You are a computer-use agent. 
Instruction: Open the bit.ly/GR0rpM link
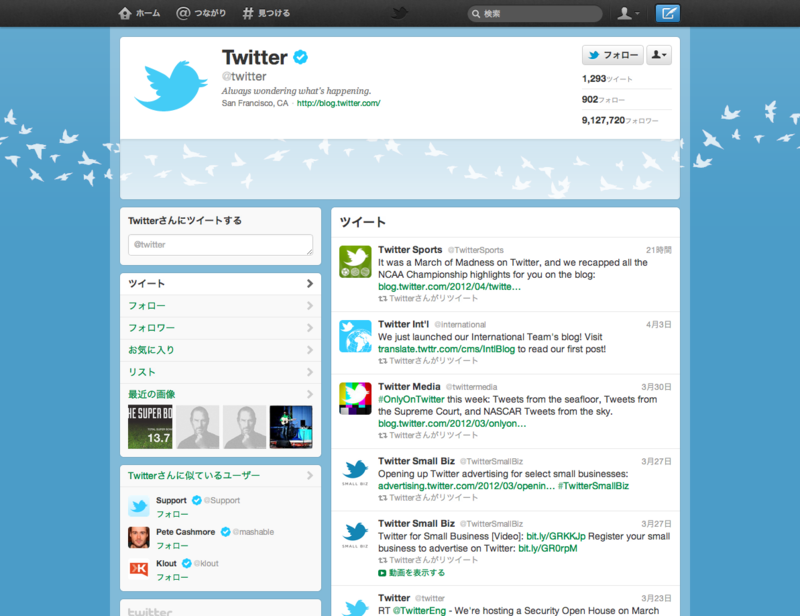548,549
